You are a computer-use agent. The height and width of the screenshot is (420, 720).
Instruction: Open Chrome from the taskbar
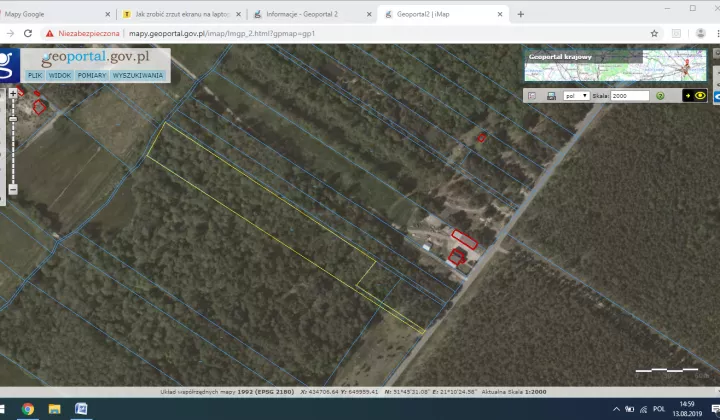(27, 409)
